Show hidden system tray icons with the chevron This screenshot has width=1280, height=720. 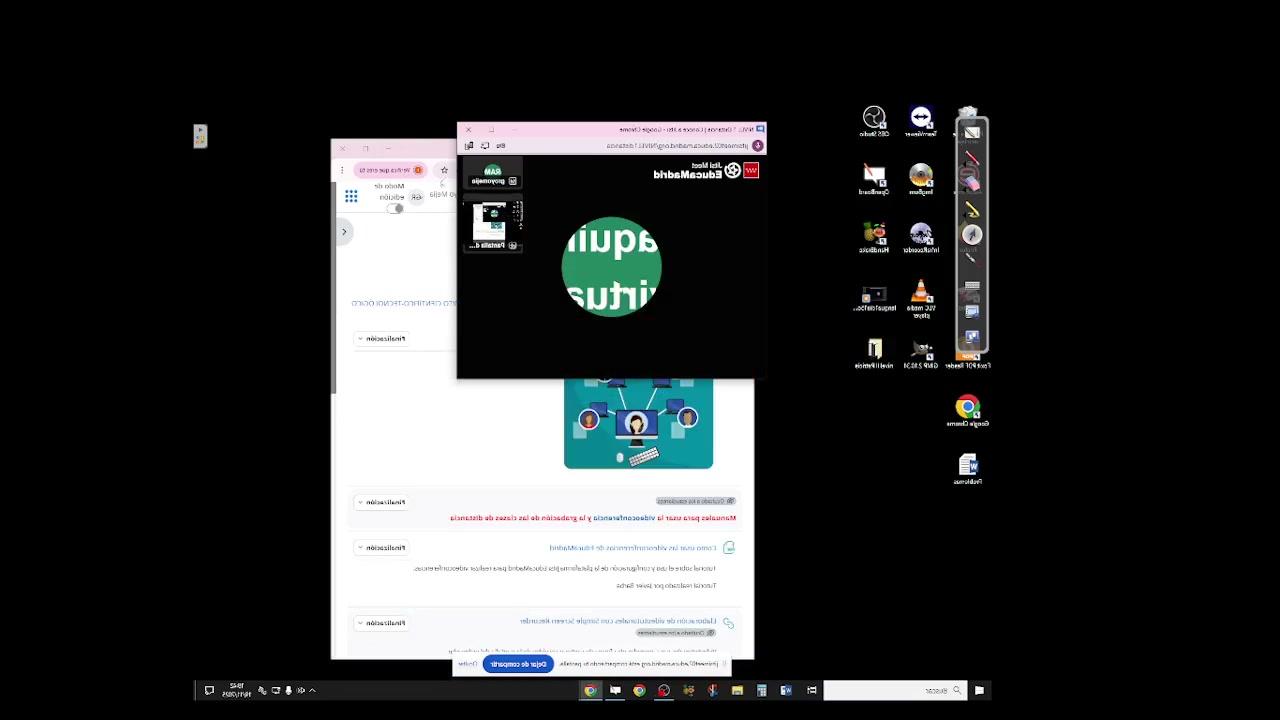(x=312, y=690)
